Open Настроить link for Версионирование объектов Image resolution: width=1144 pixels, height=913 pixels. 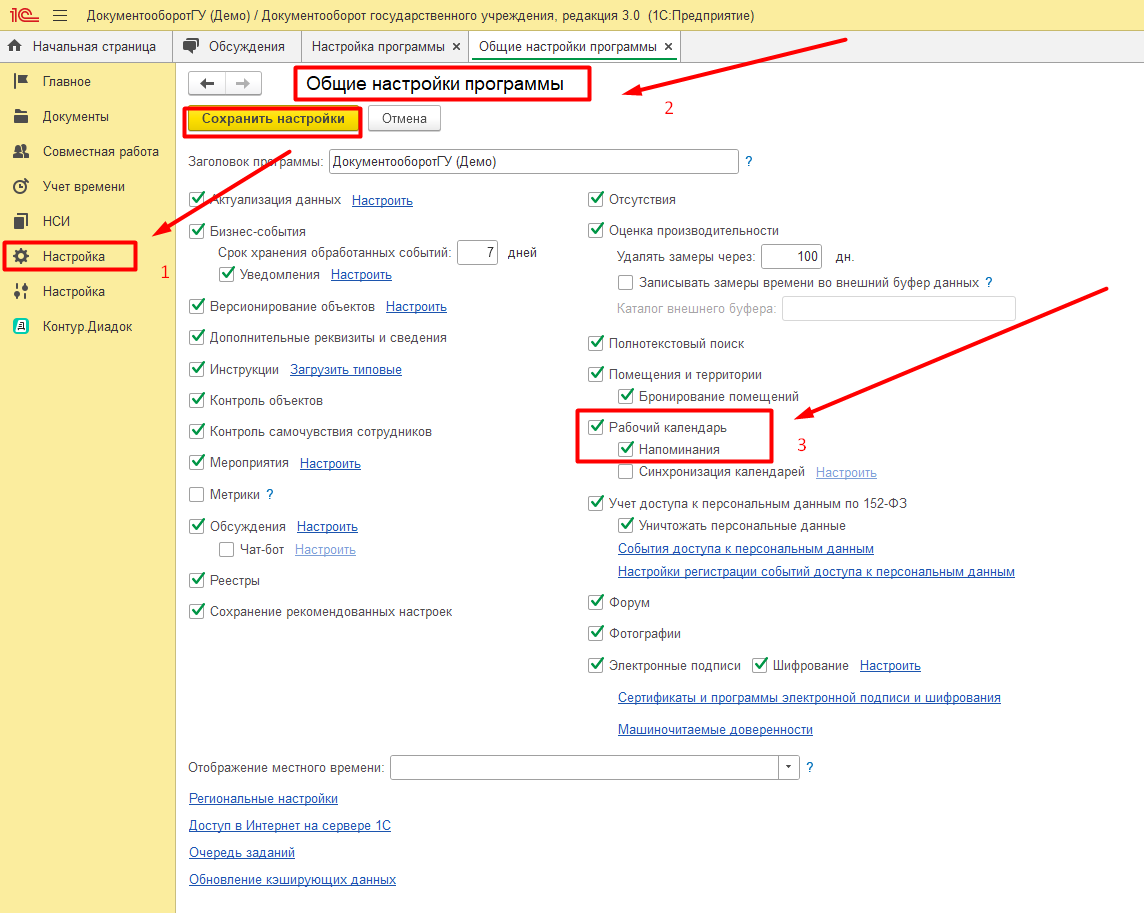click(416, 307)
